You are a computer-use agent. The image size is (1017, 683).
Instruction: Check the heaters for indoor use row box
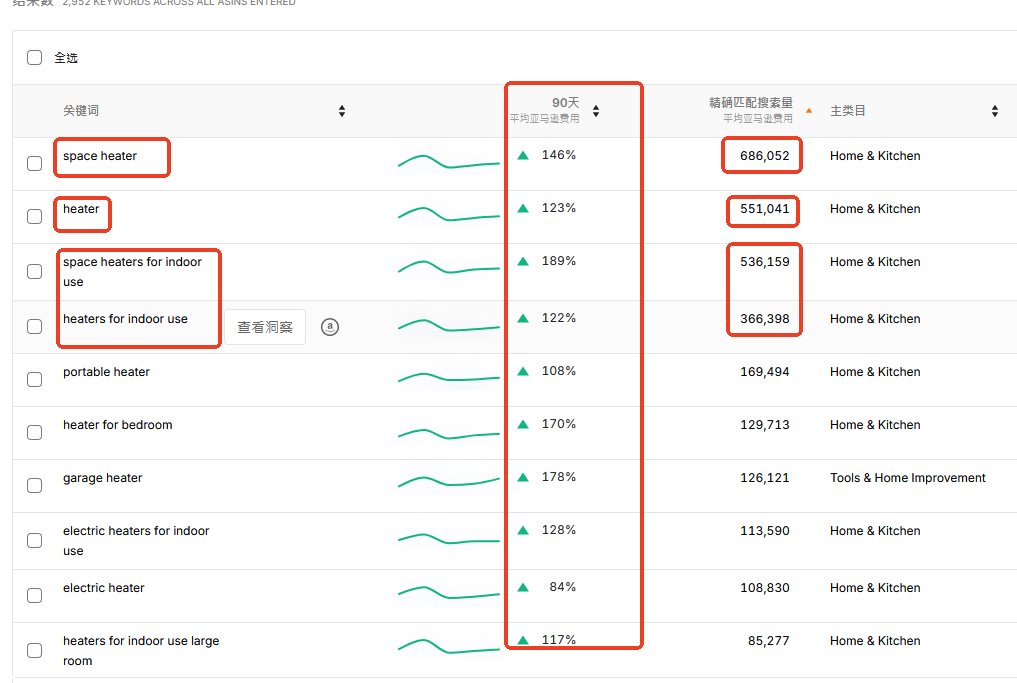pos(34,326)
